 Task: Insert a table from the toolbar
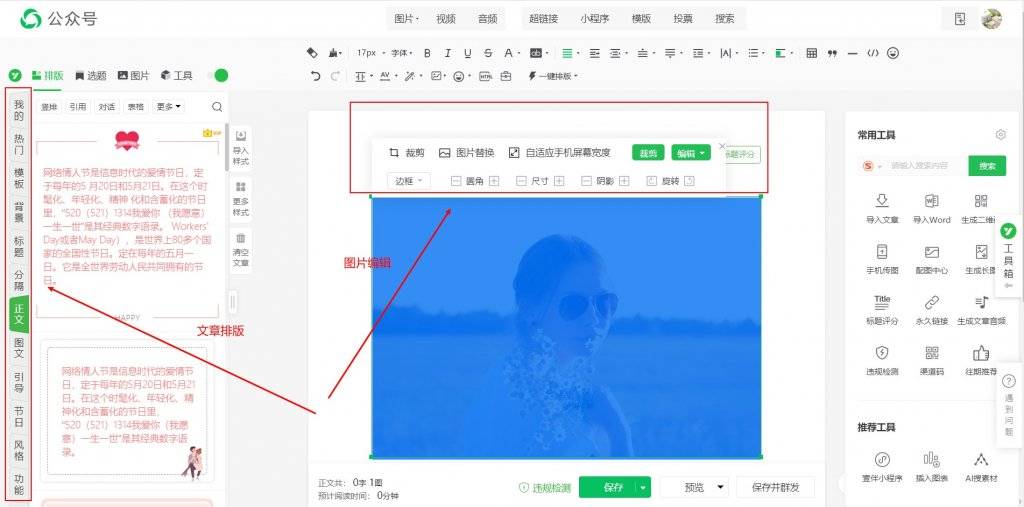(x=812, y=54)
